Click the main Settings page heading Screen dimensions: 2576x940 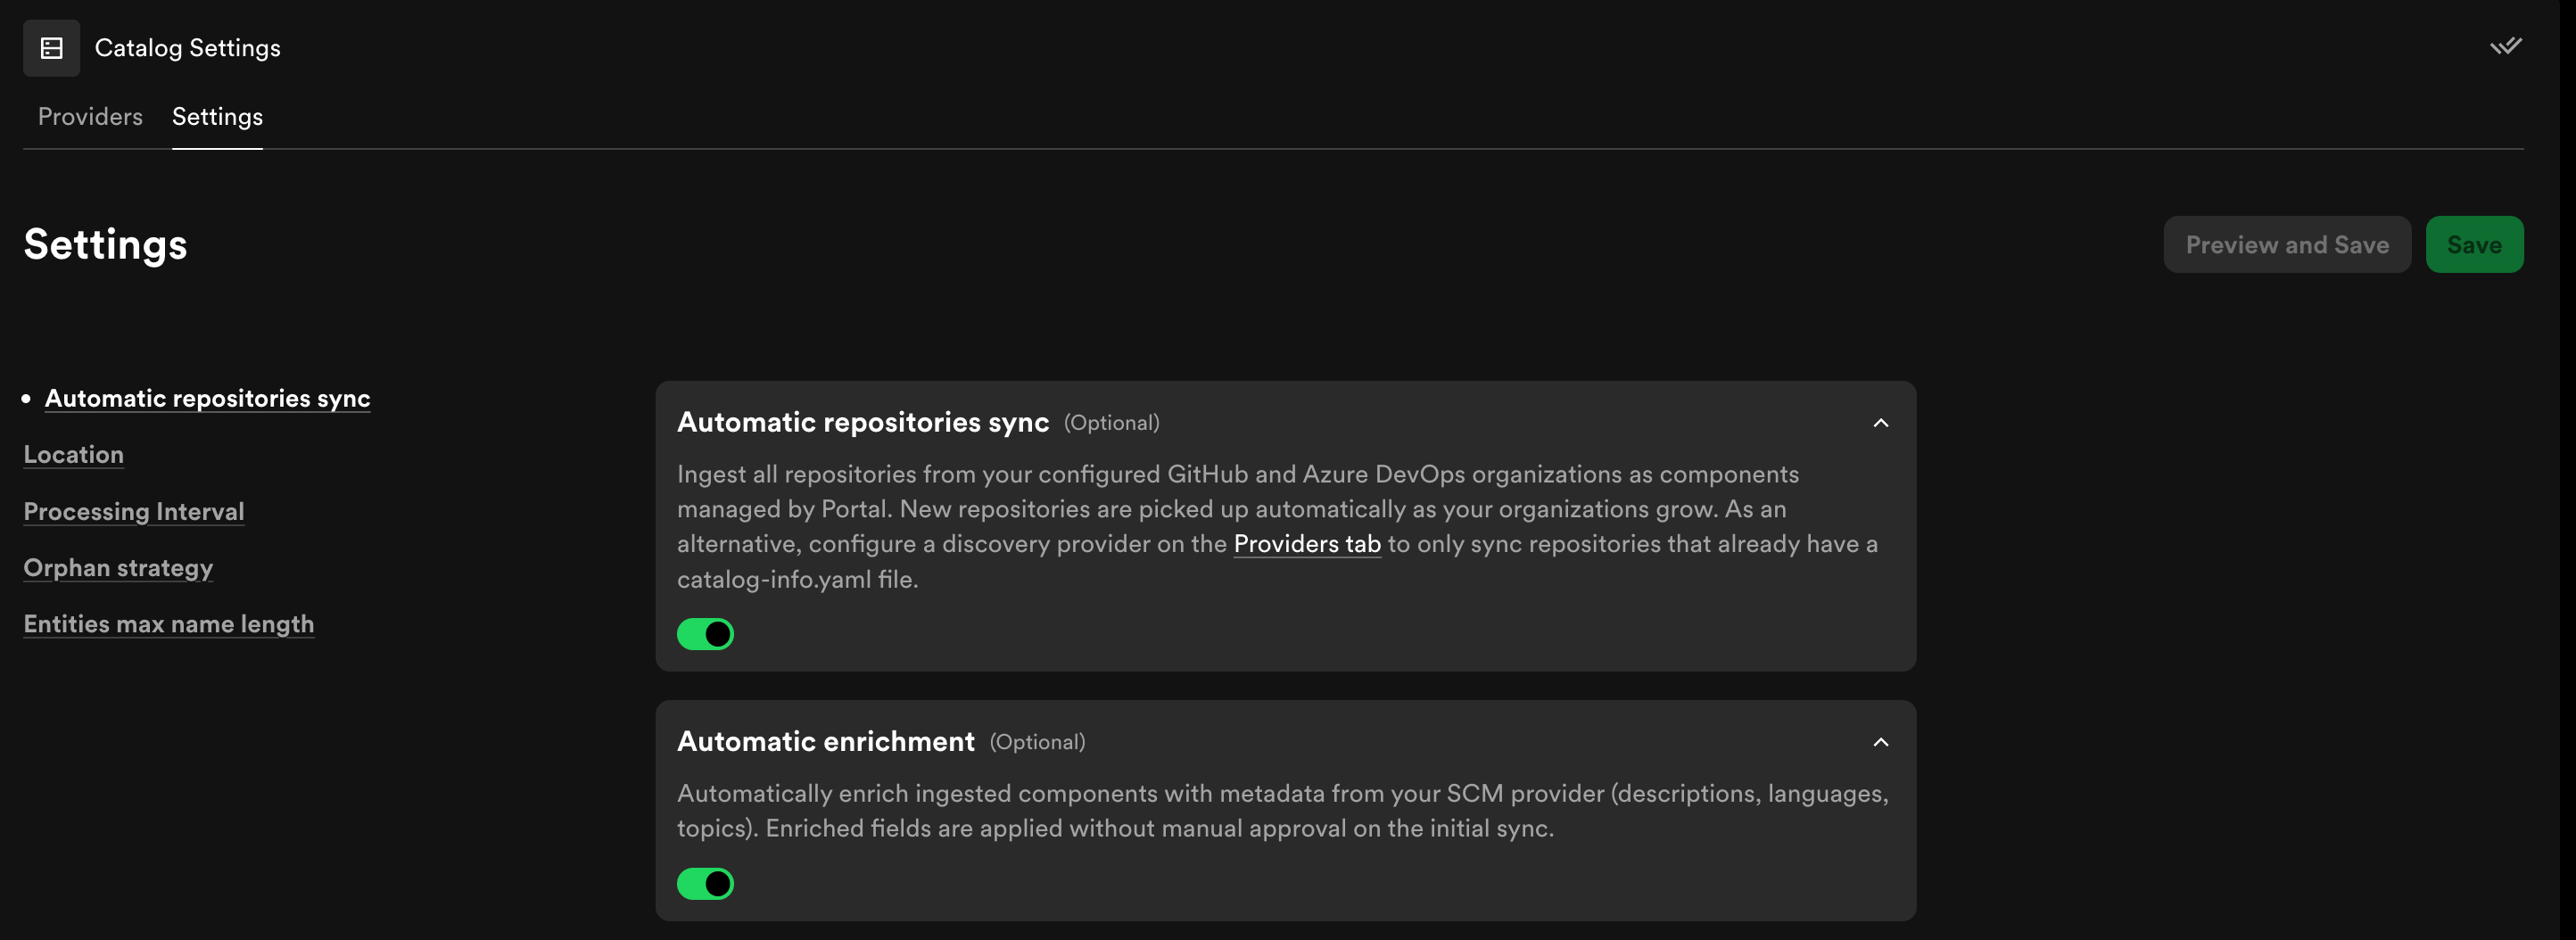coord(105,244)
